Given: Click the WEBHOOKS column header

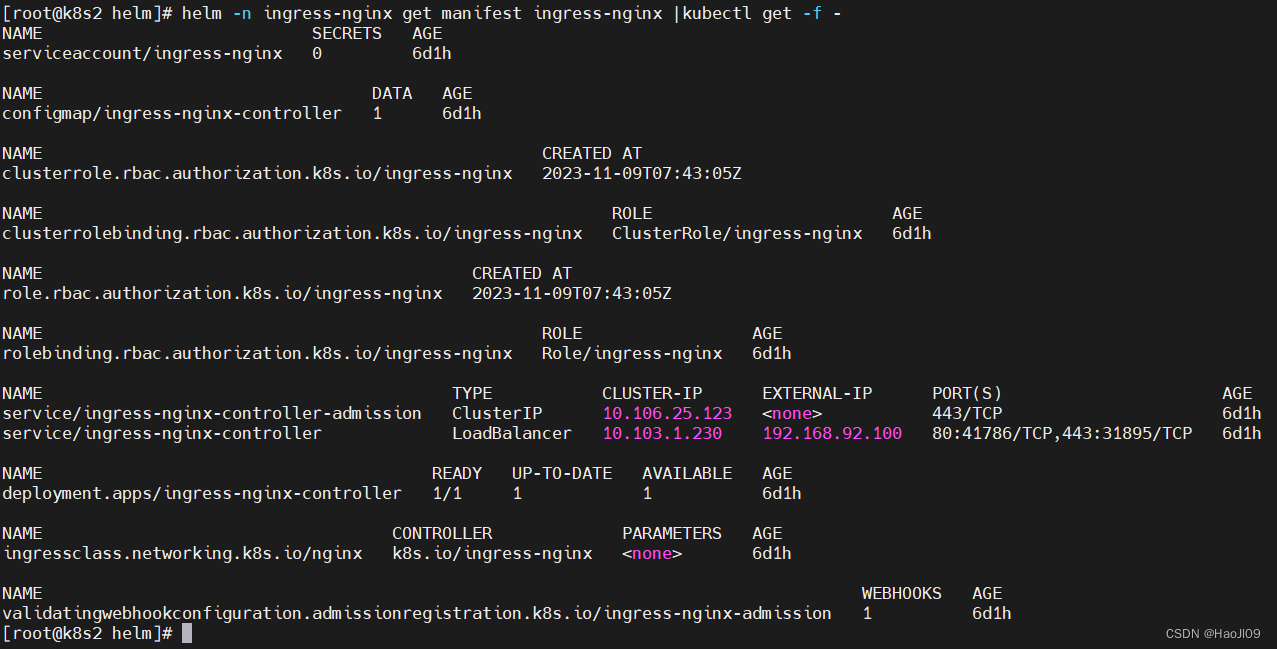Looking at the screenshot, I should (x=902, y=593).
